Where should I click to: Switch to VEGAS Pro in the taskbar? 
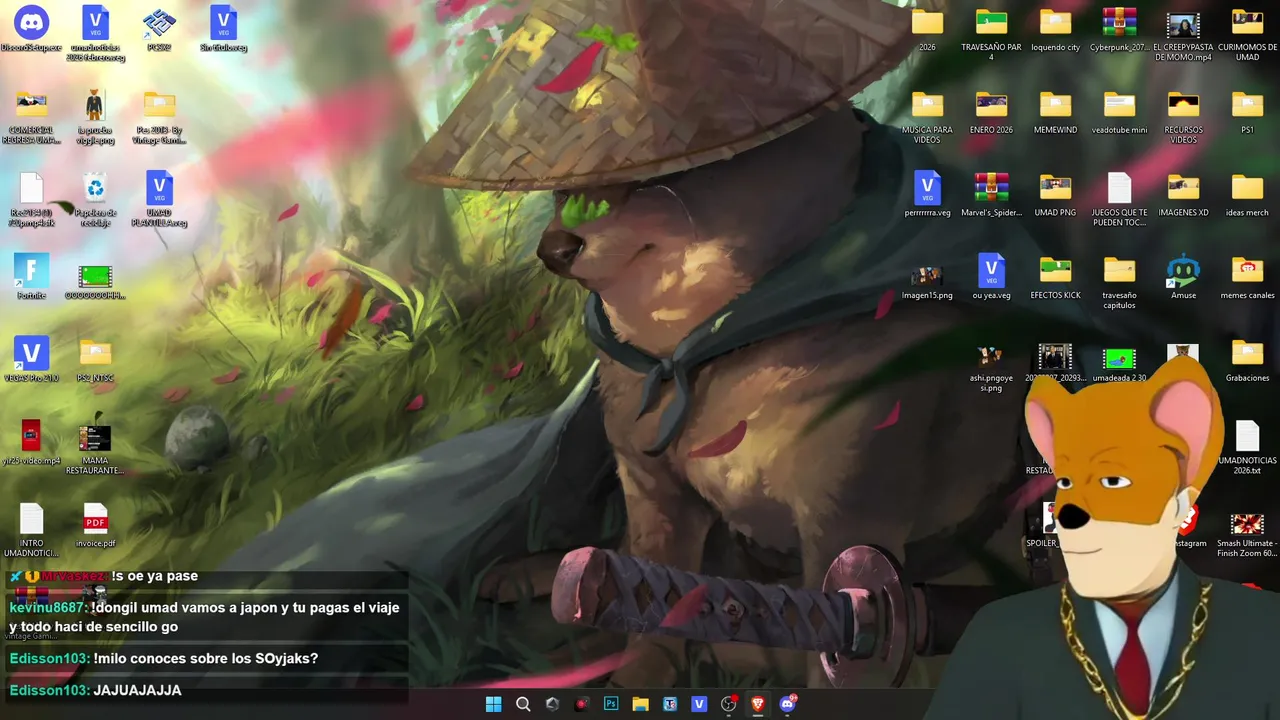[x=699, y=704]
